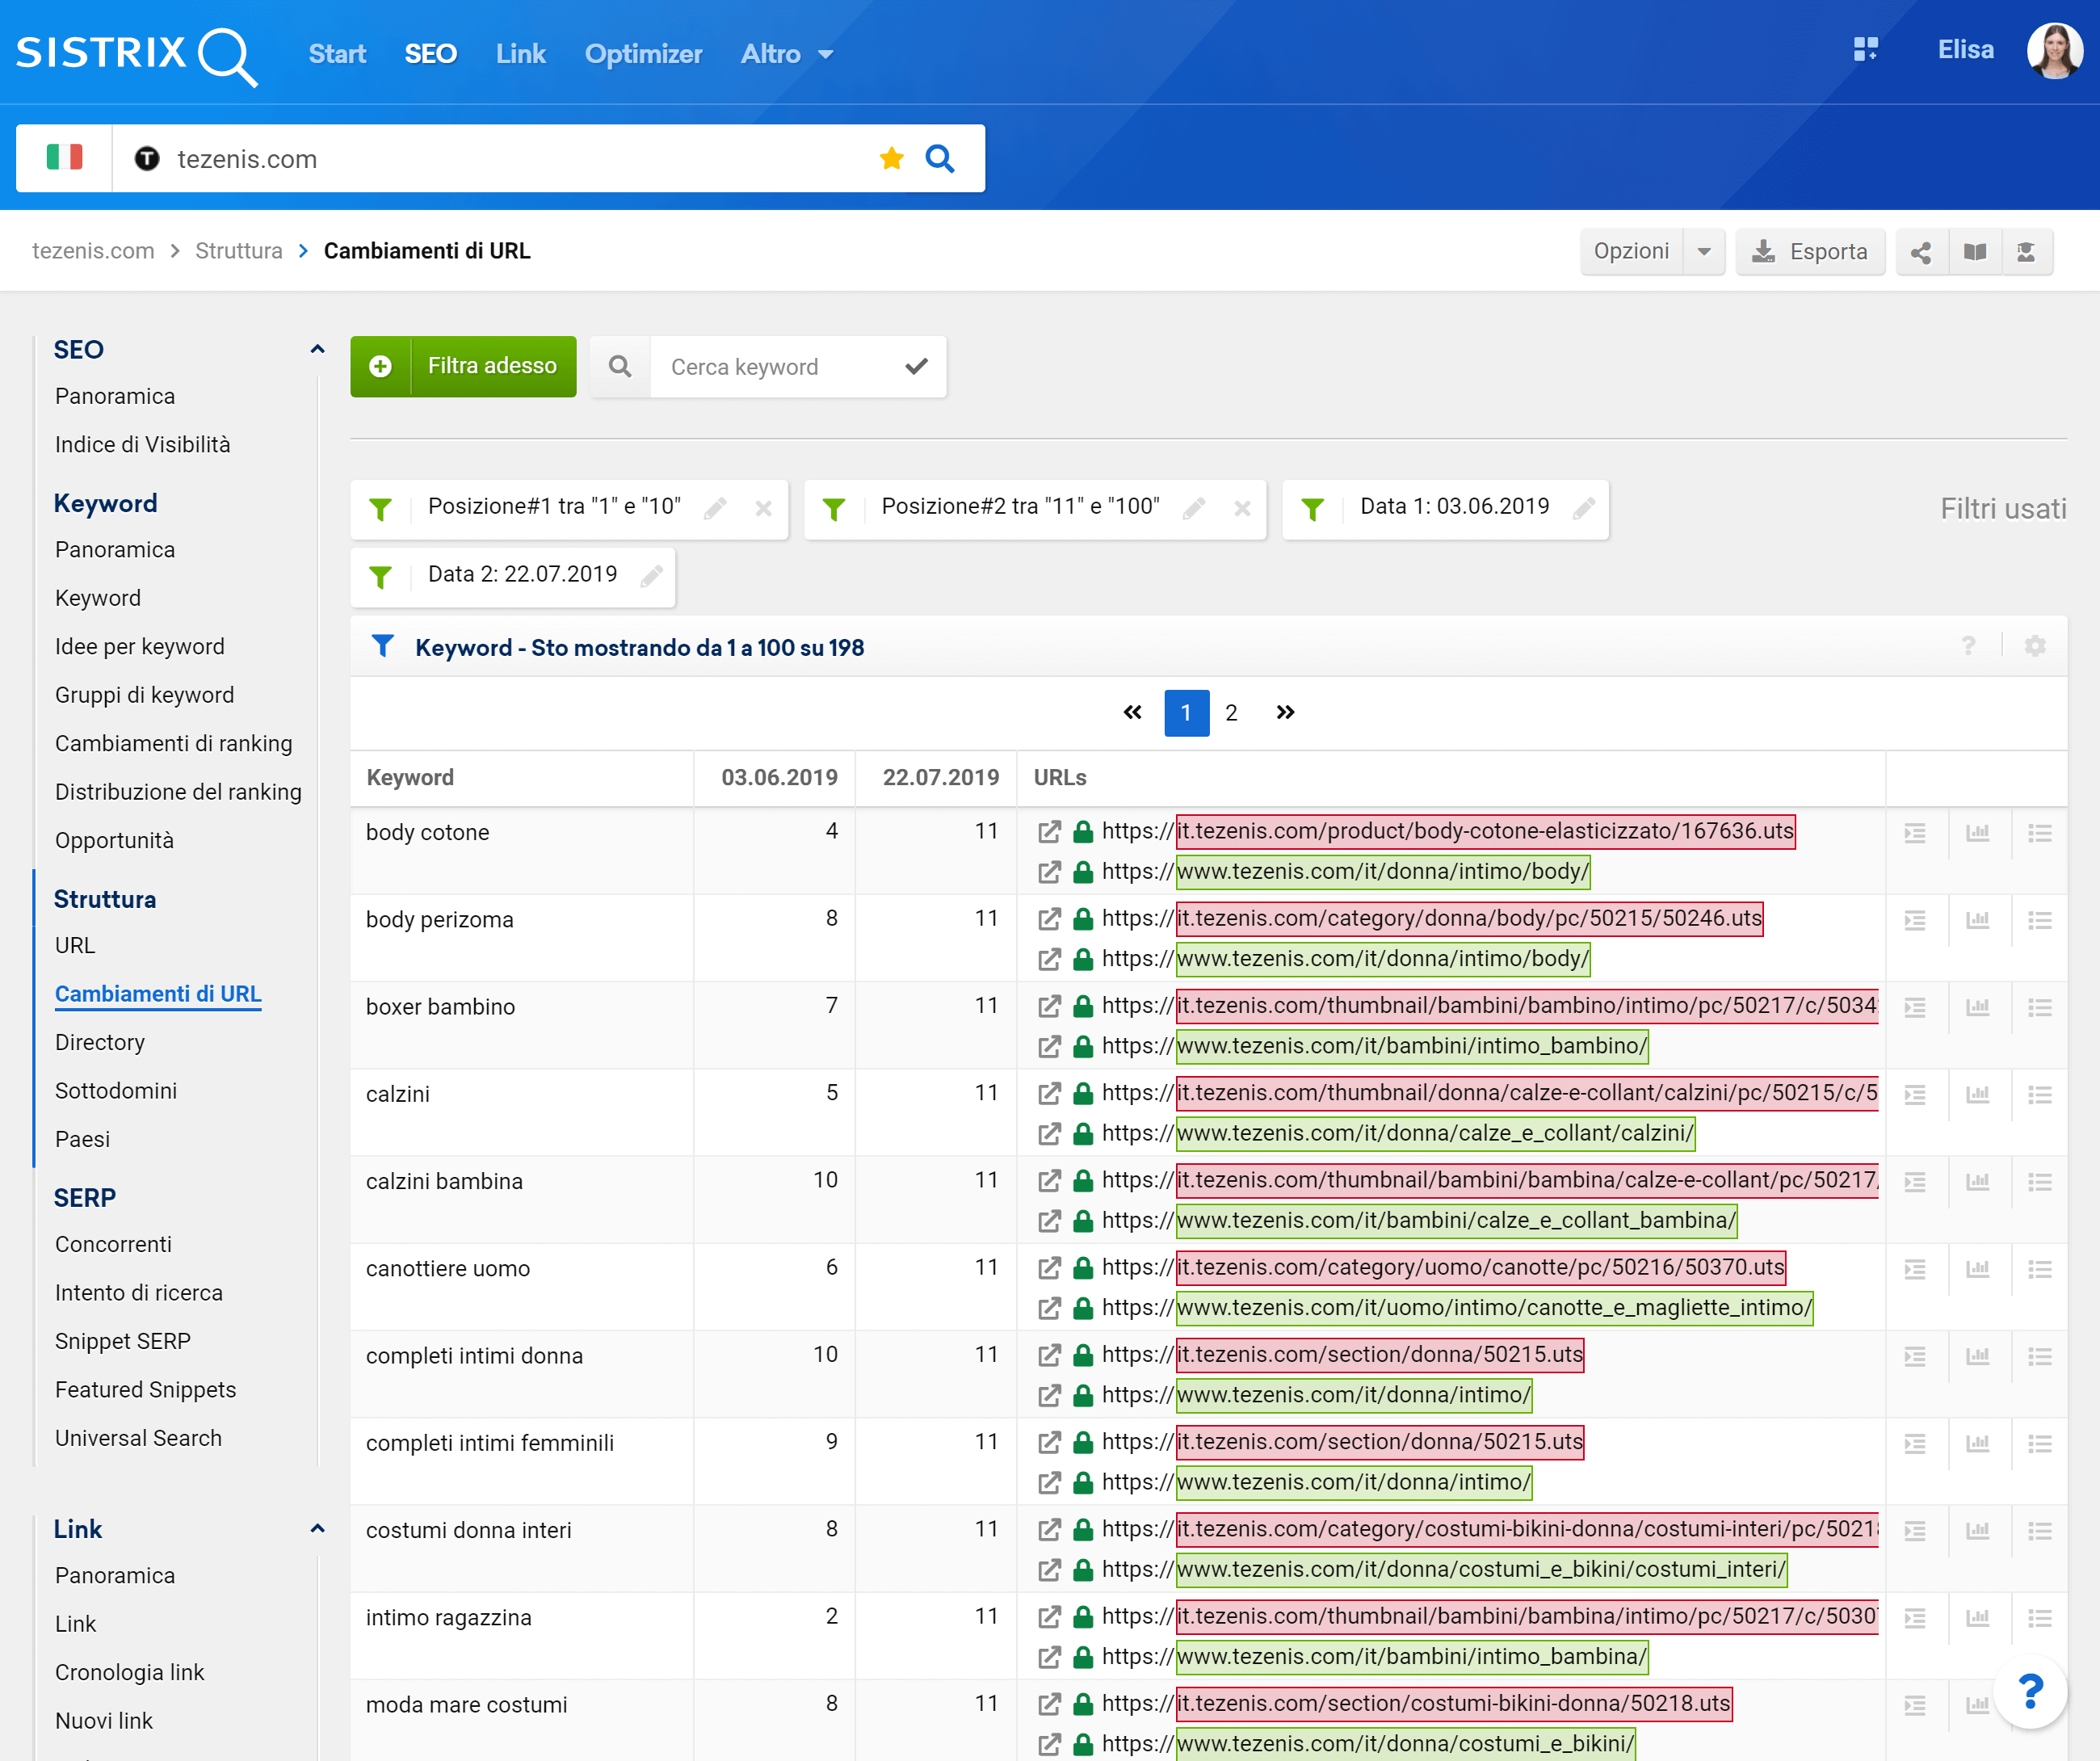This screenshot has height=1761, width=2100.
Task: Open indent list icon for body cotone row
Action: click(x=1915, y=833)
